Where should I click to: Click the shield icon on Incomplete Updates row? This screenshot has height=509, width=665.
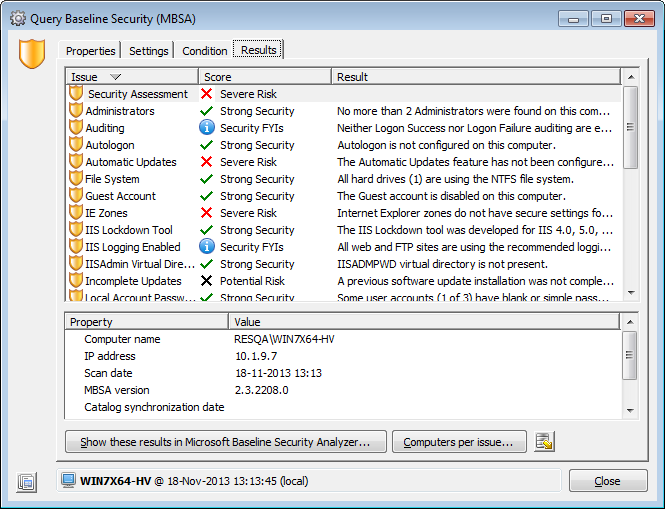[x=76, y=280]
